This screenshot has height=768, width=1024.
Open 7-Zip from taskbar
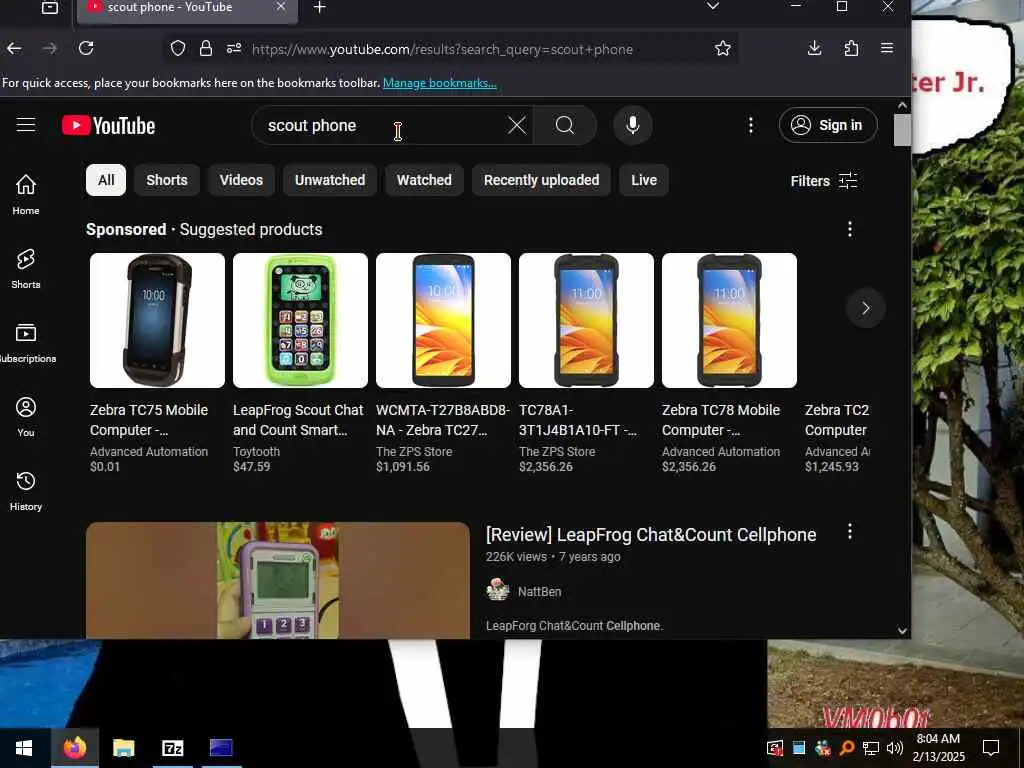[x=172, y=748]
